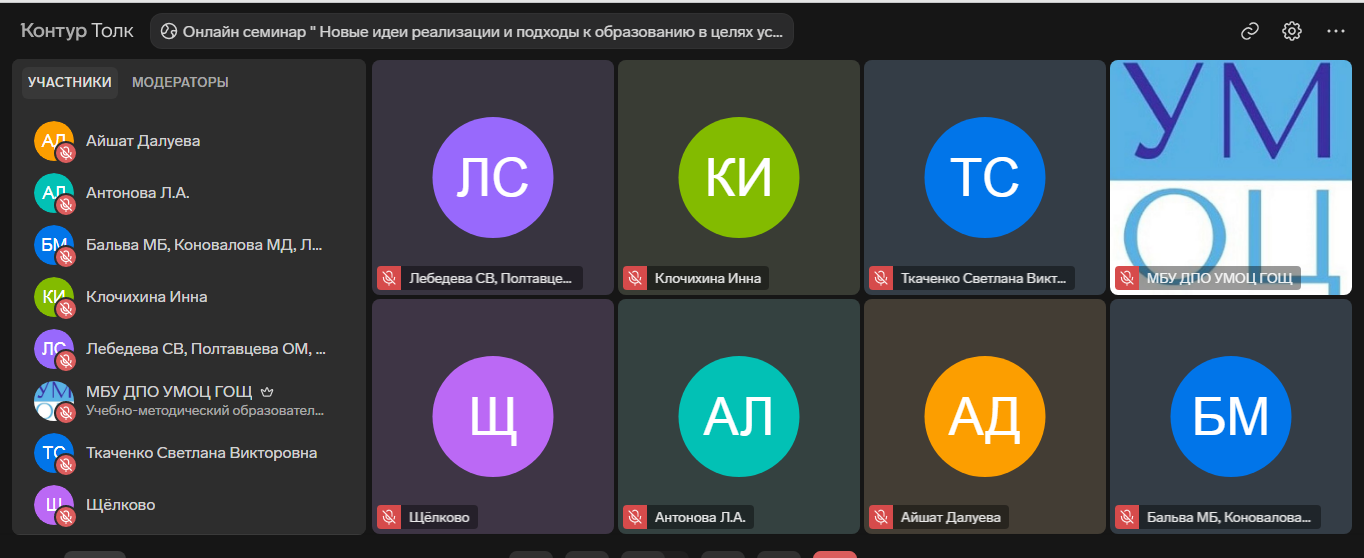
Task: Click Антонова Л.А. avatar in participant list
Action: (x=54, y=193)
